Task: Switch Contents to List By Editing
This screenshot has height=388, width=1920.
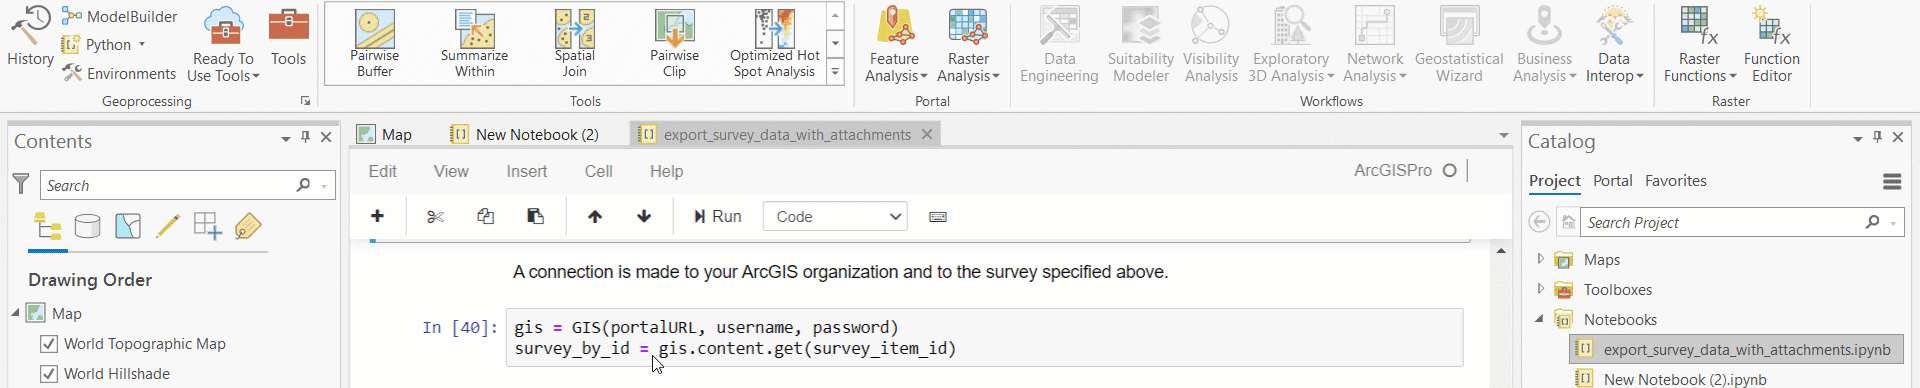Action: tap(168, 227)
